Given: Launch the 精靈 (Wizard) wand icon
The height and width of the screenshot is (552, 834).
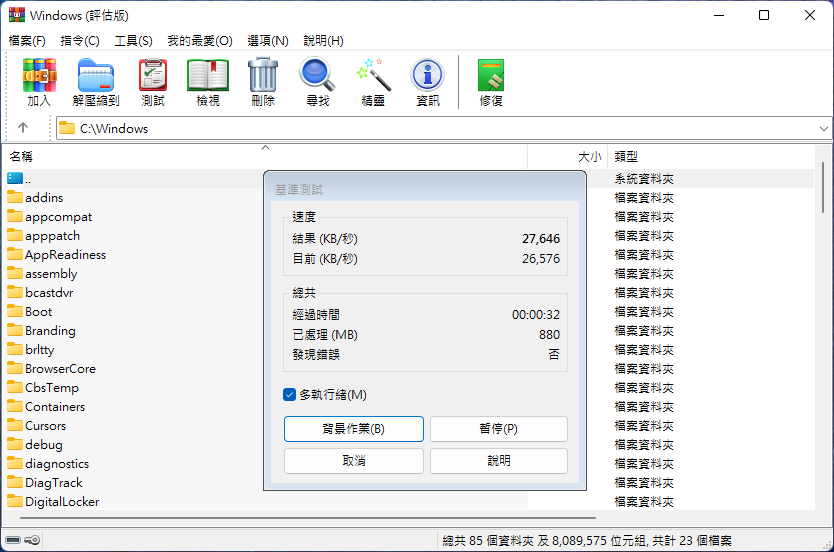Looking at the screenshot, I should (x=373, y=77).
